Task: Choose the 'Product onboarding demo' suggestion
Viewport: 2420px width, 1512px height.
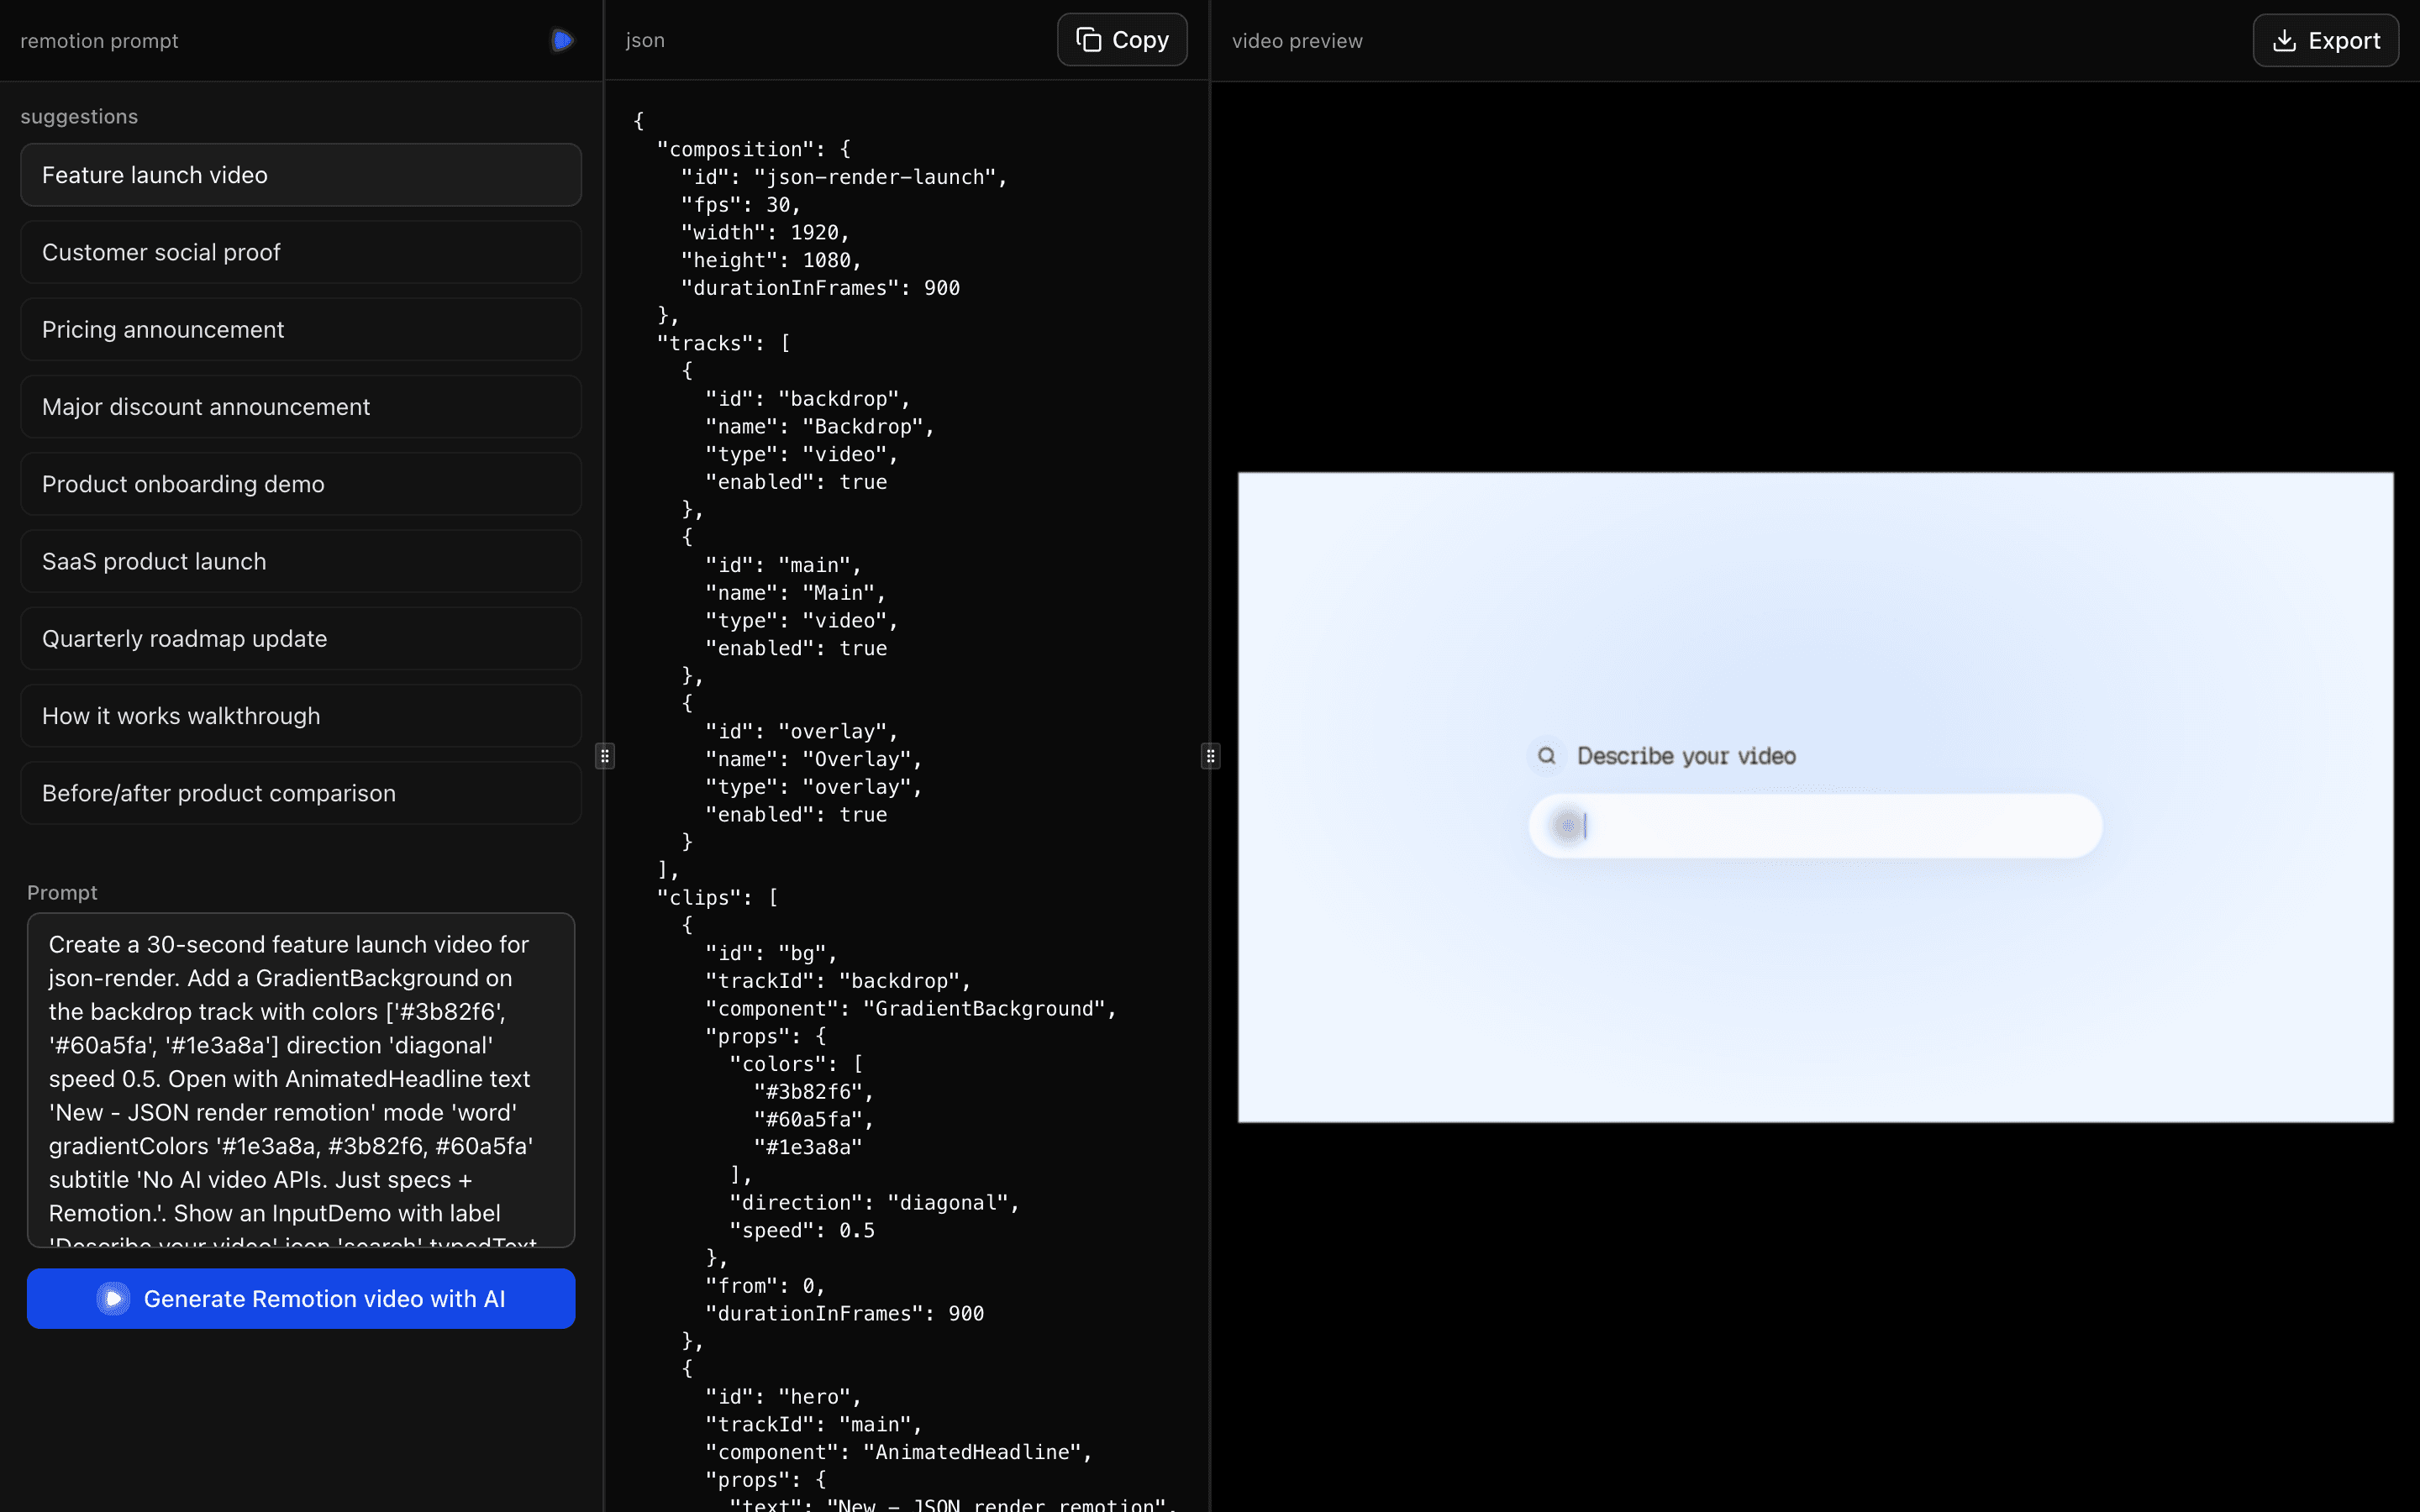Action: tap(300, 484)
